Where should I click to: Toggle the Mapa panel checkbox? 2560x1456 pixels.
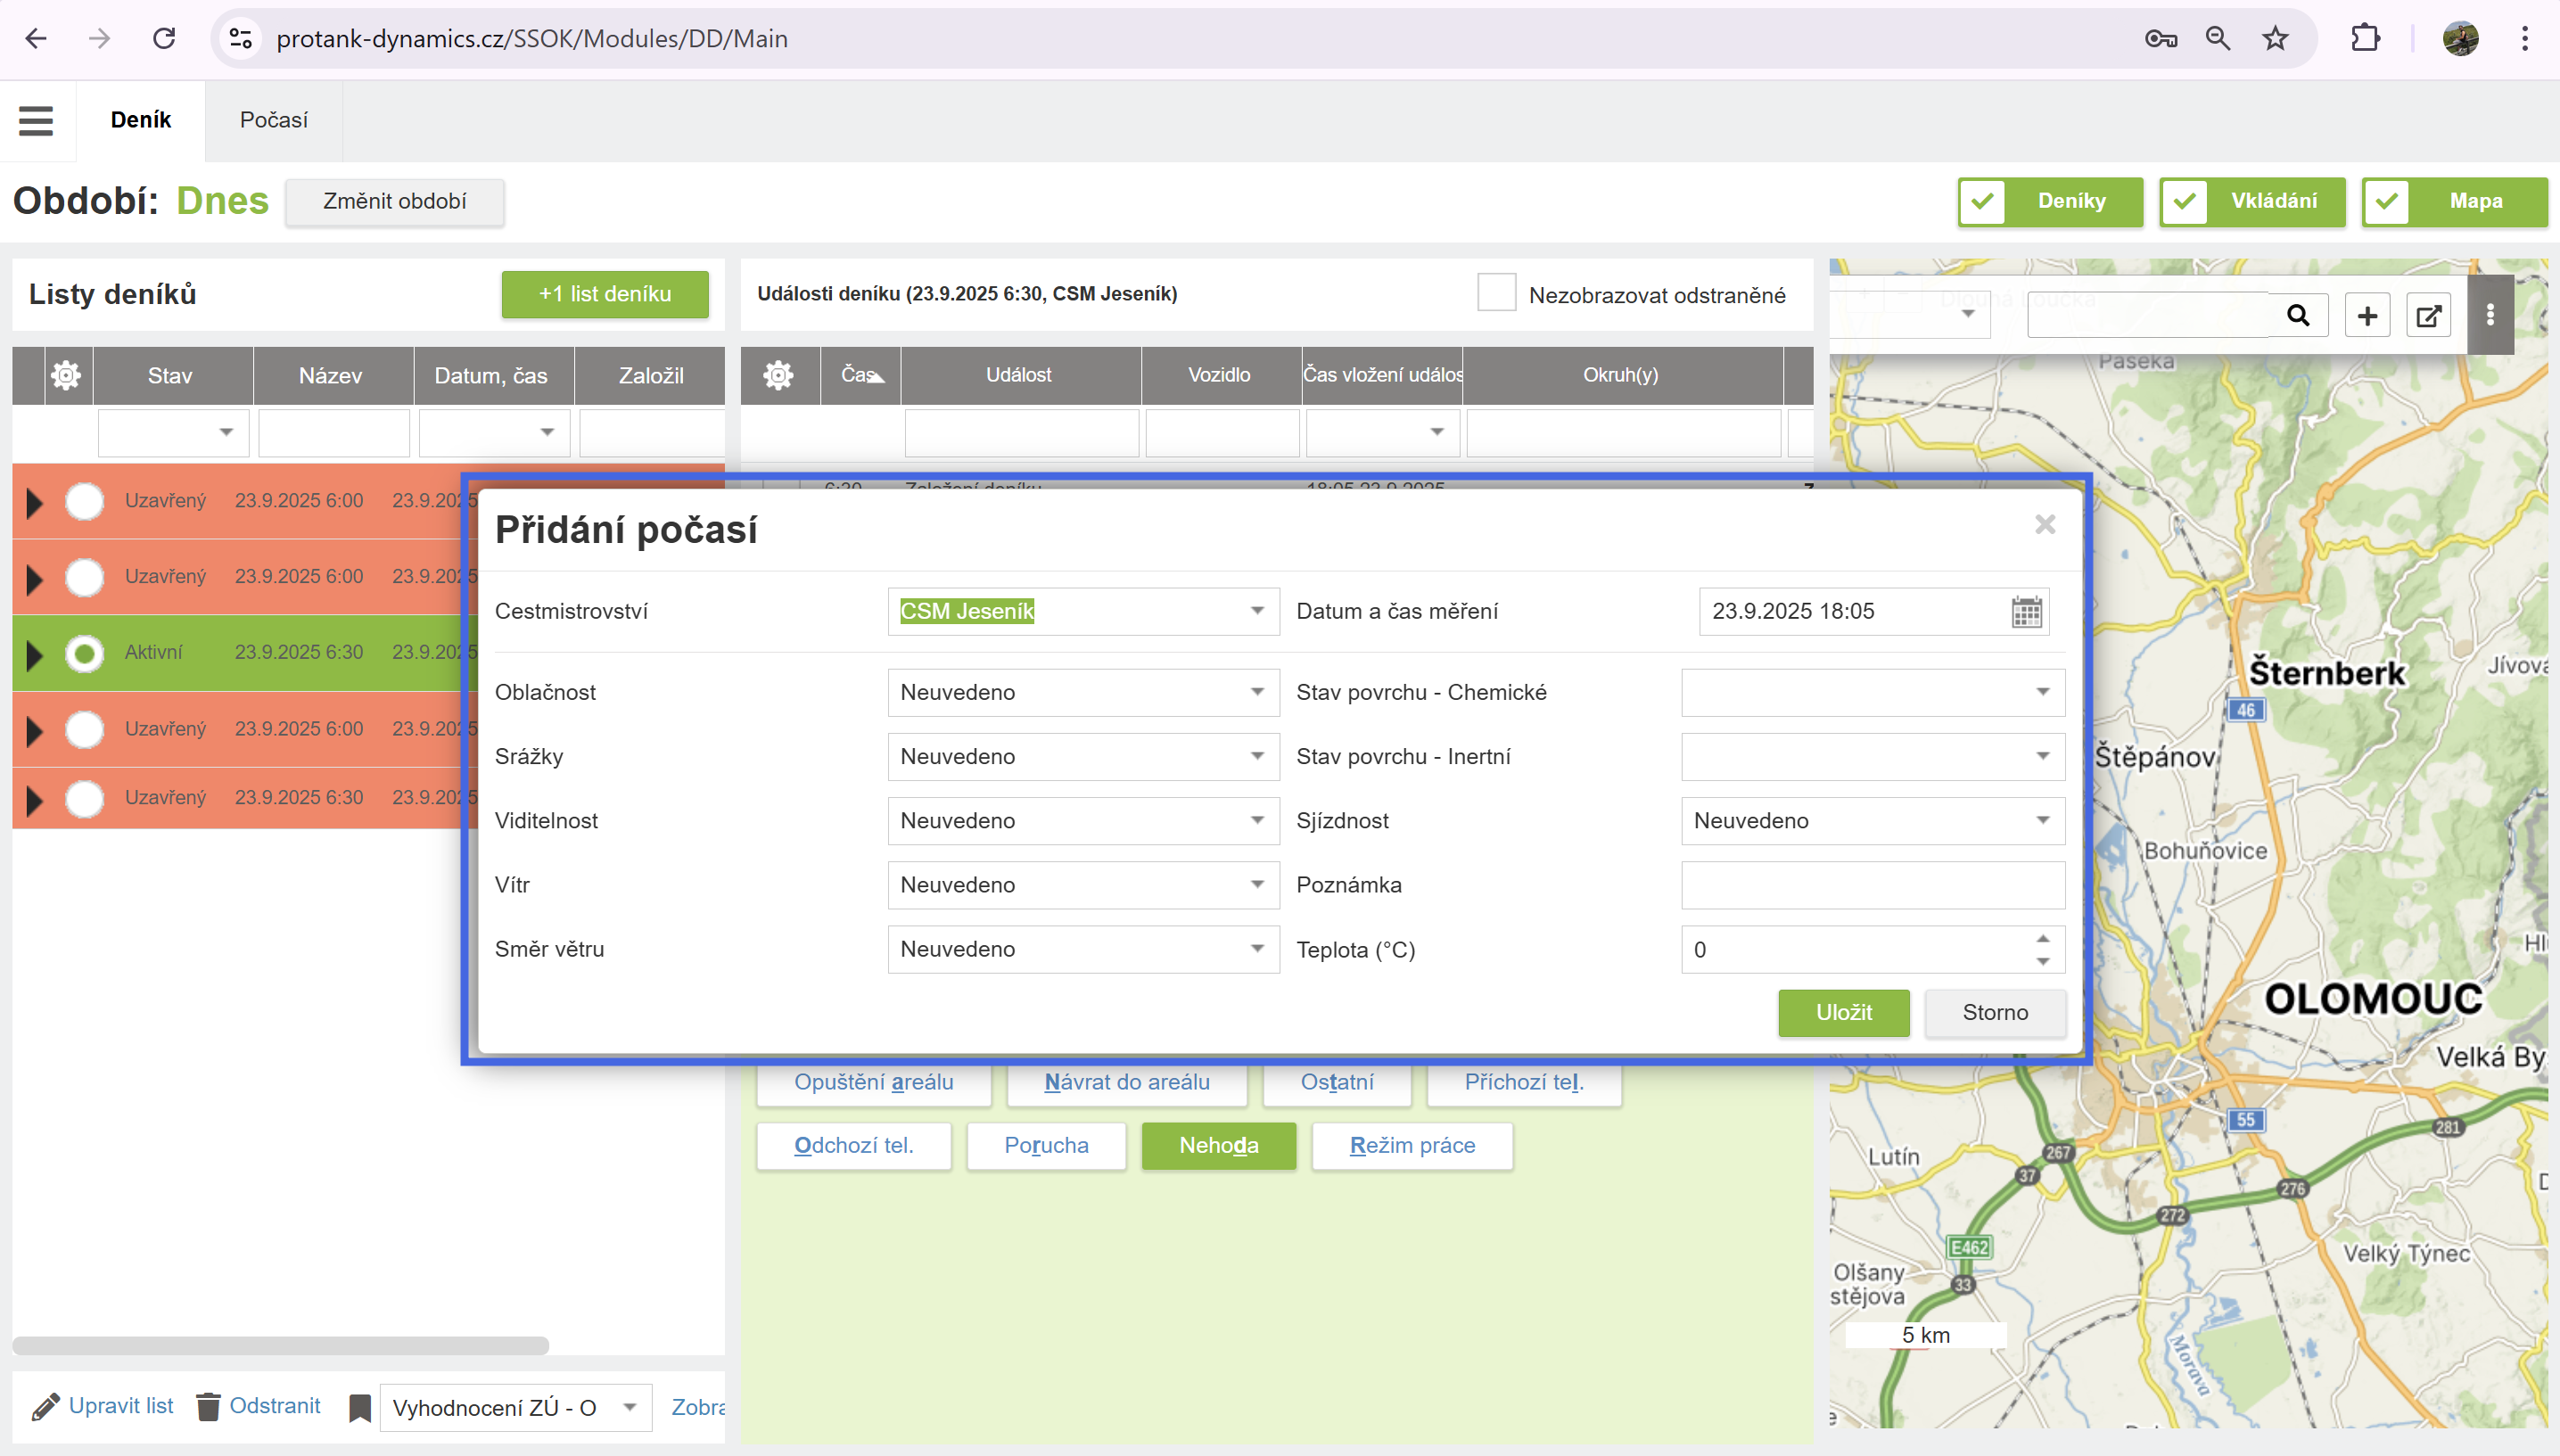(2387, 202)
